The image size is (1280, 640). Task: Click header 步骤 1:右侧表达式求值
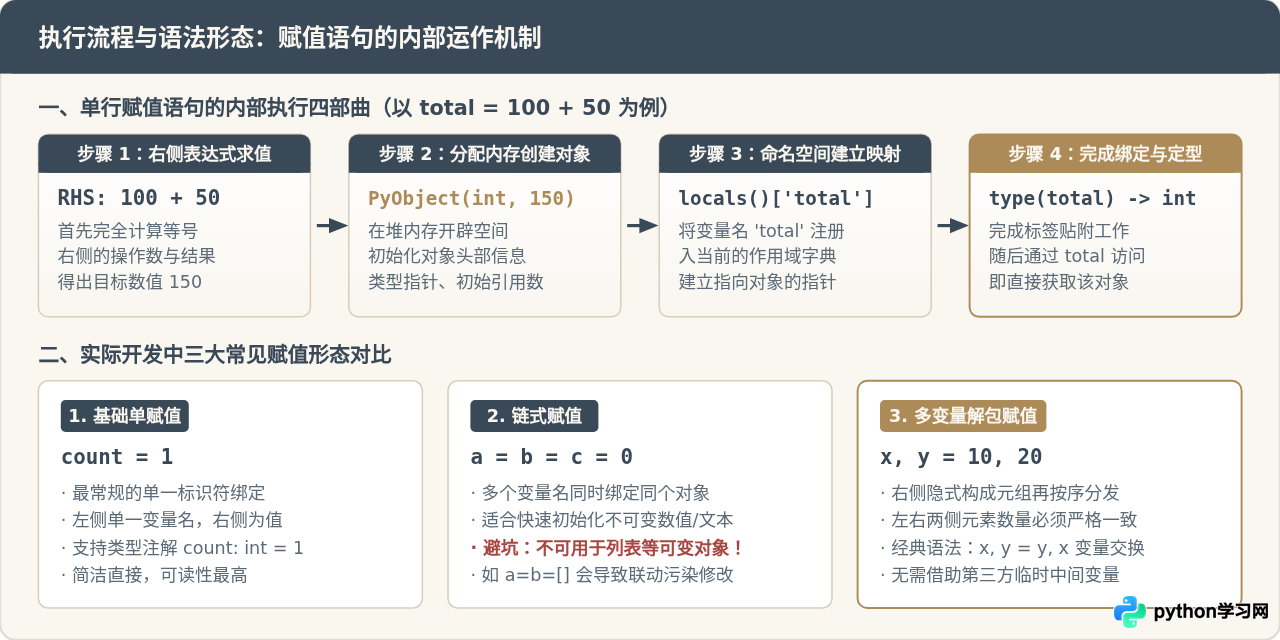[x=174, y=154]
